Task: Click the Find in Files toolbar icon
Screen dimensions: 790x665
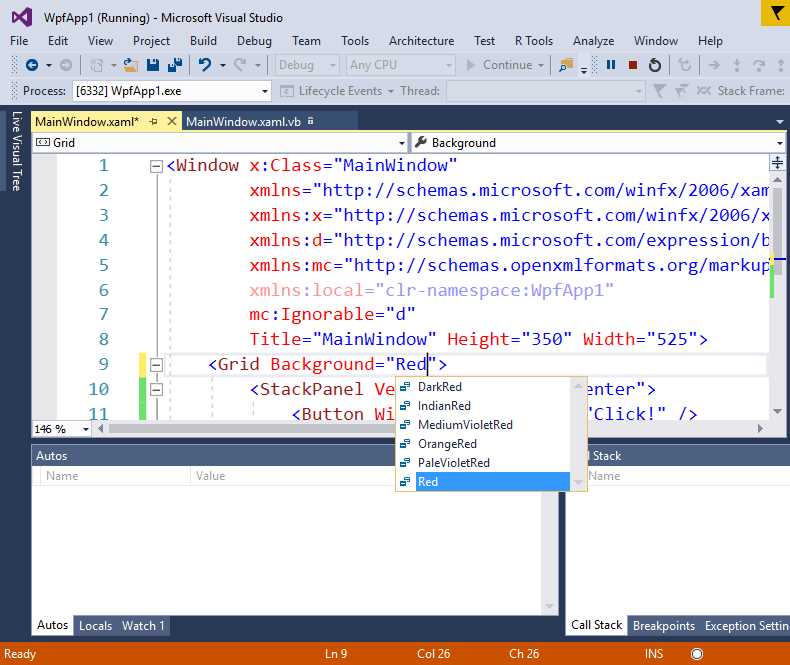Action: 566,65
